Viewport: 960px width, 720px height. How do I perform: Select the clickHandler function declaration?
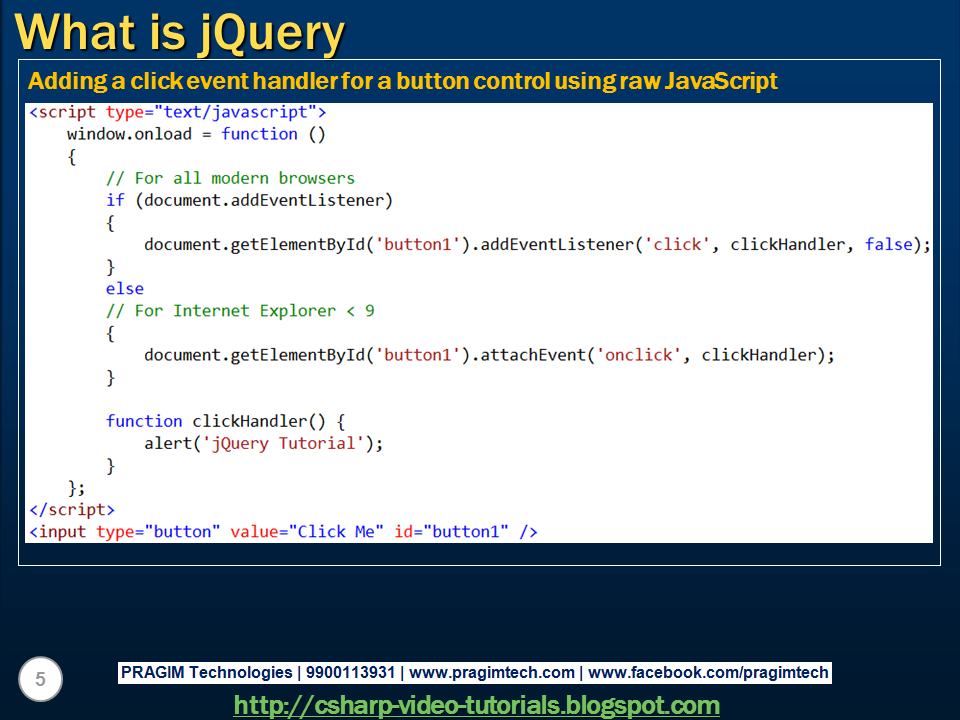coord(225,420)
